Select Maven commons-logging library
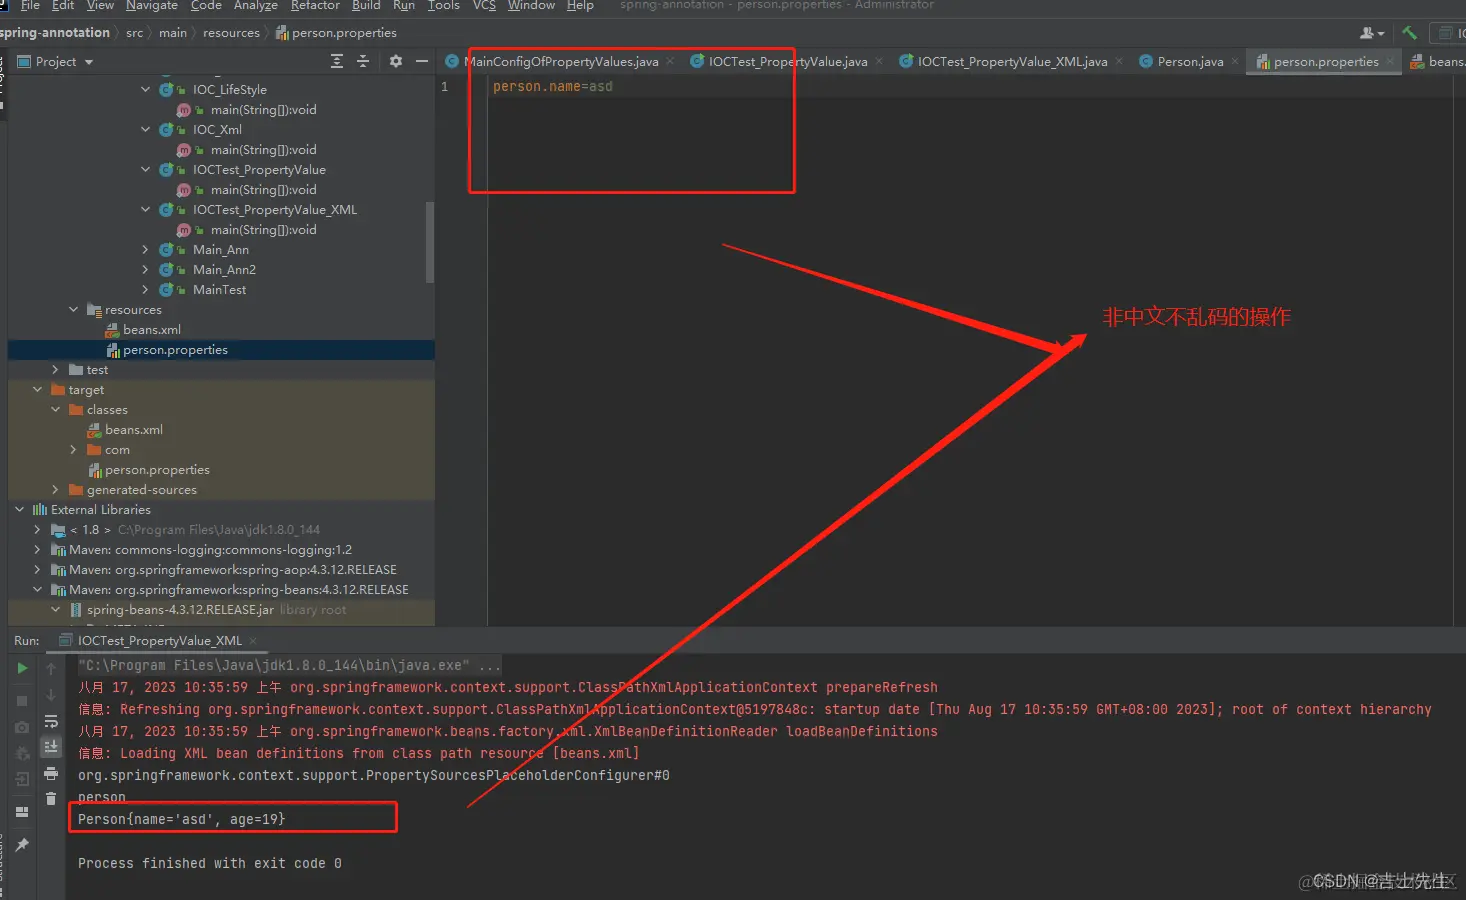Screen dimensions: 1466x900 [x=210, y=550]
